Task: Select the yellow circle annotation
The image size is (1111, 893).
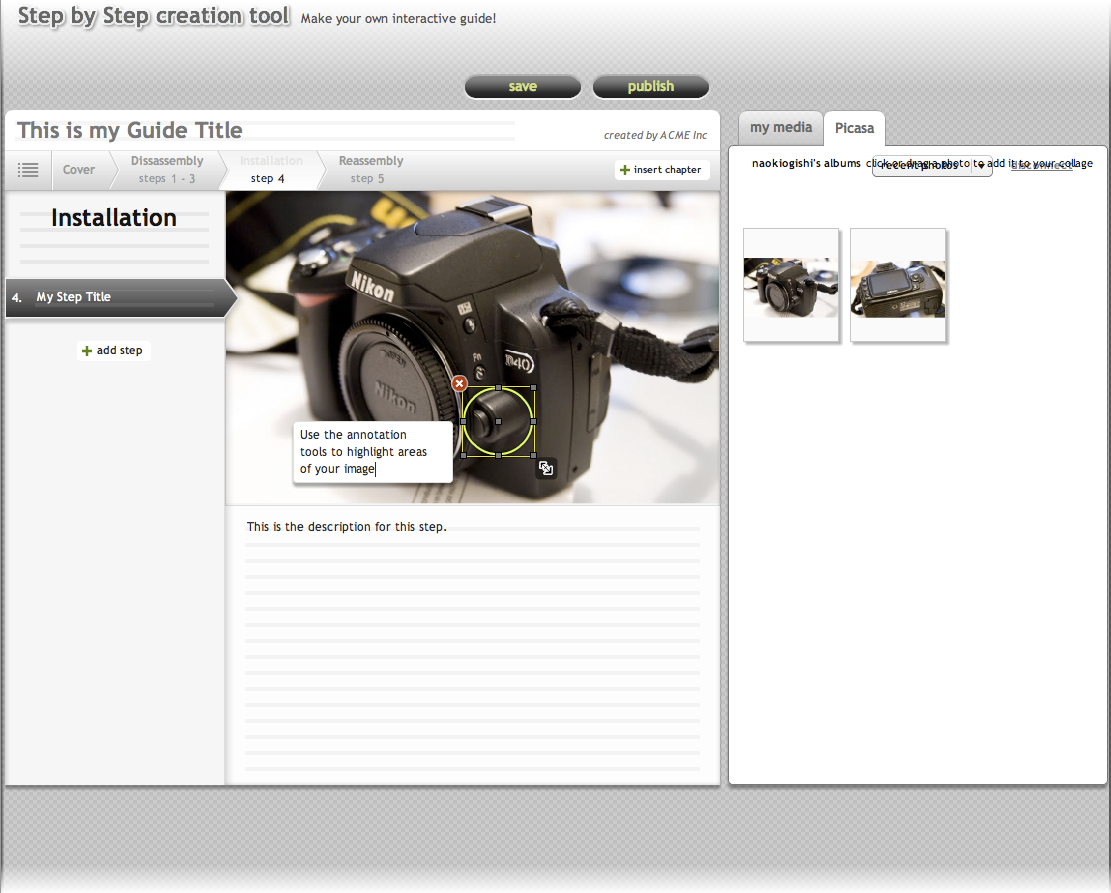Action: coord(498,421)
